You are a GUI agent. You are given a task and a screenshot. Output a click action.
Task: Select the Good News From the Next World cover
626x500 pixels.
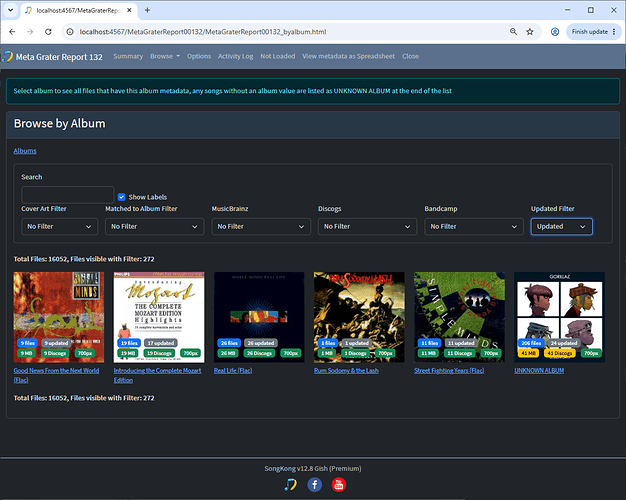coord(59,317)
